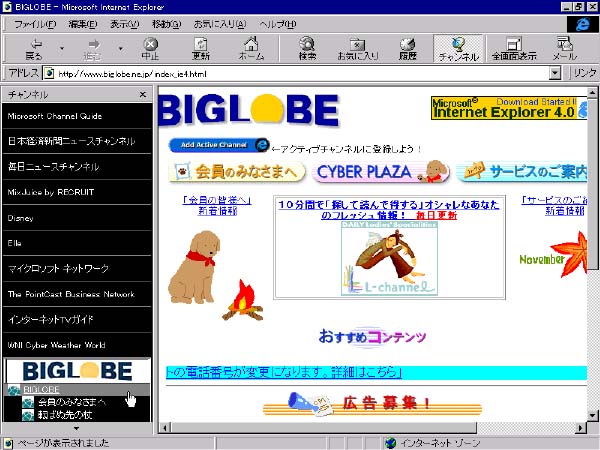Refresh page with the 更新 button
The height and width of the screenshot is (450, 600).
201,49
